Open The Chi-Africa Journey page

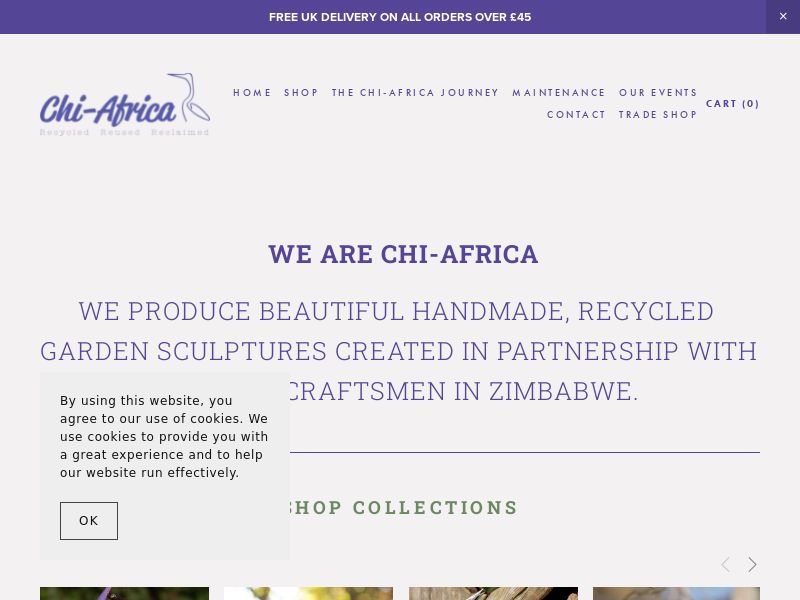pyautogui.click(x=415, y=93)
